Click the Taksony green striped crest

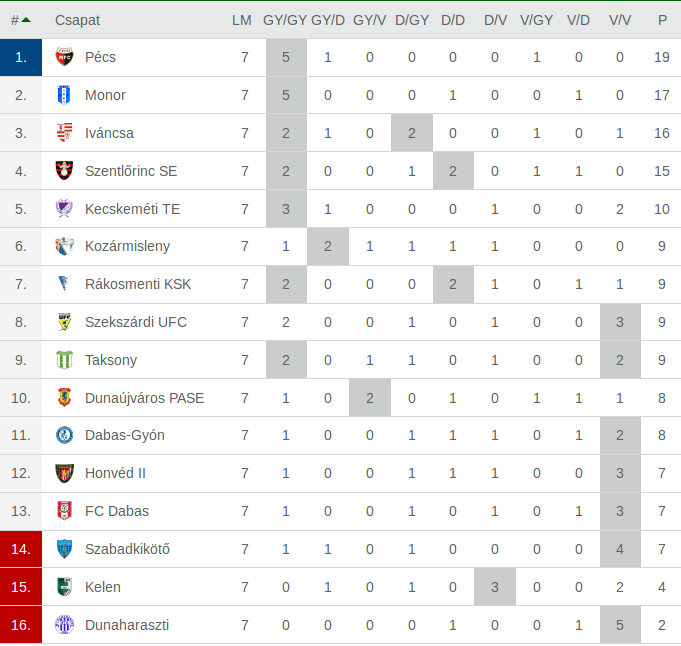coord(64,360)
